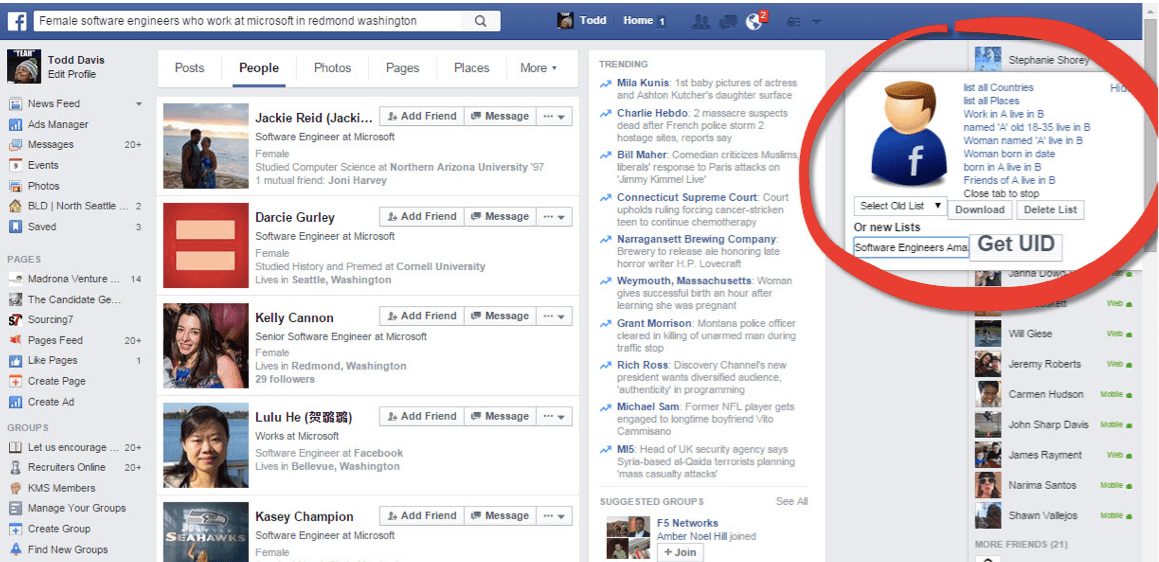
Task: Click the new list name input field
Action: (911, 247)
